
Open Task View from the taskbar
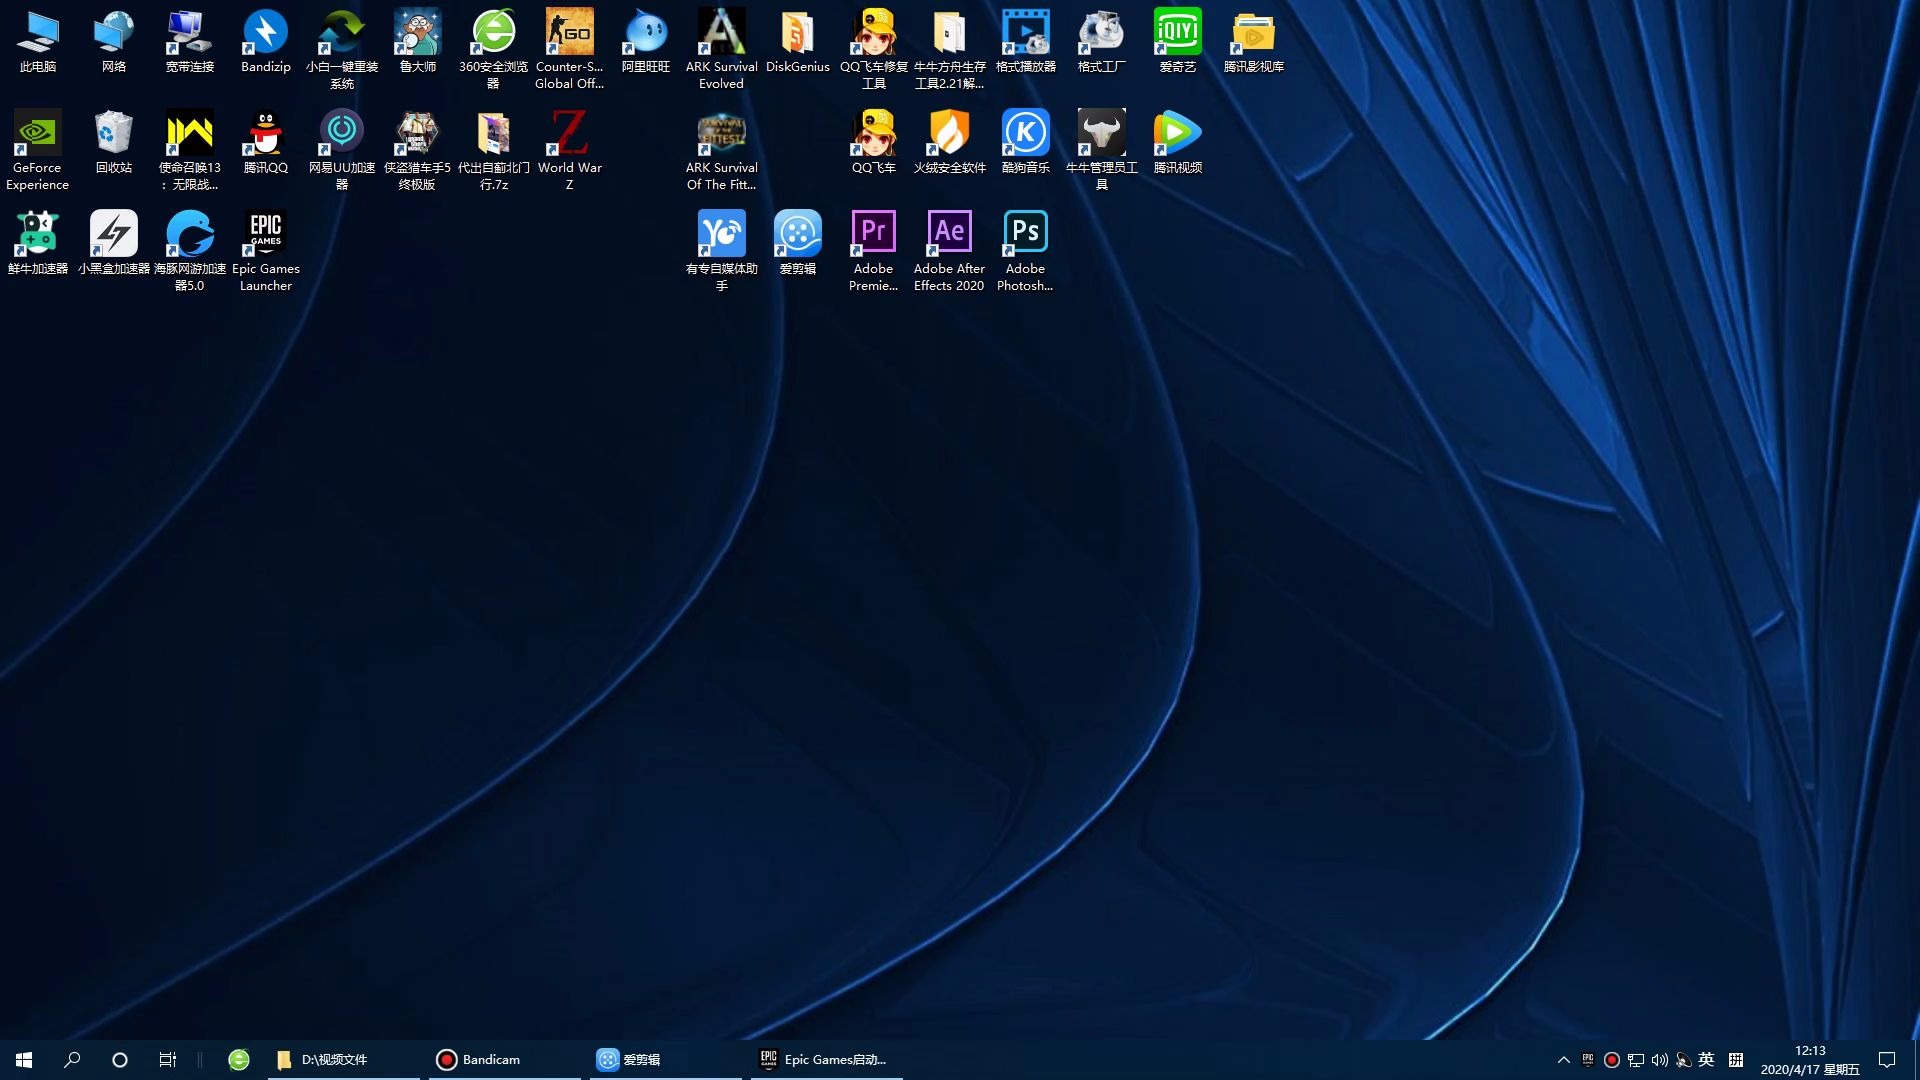[x=168, y=1060]
